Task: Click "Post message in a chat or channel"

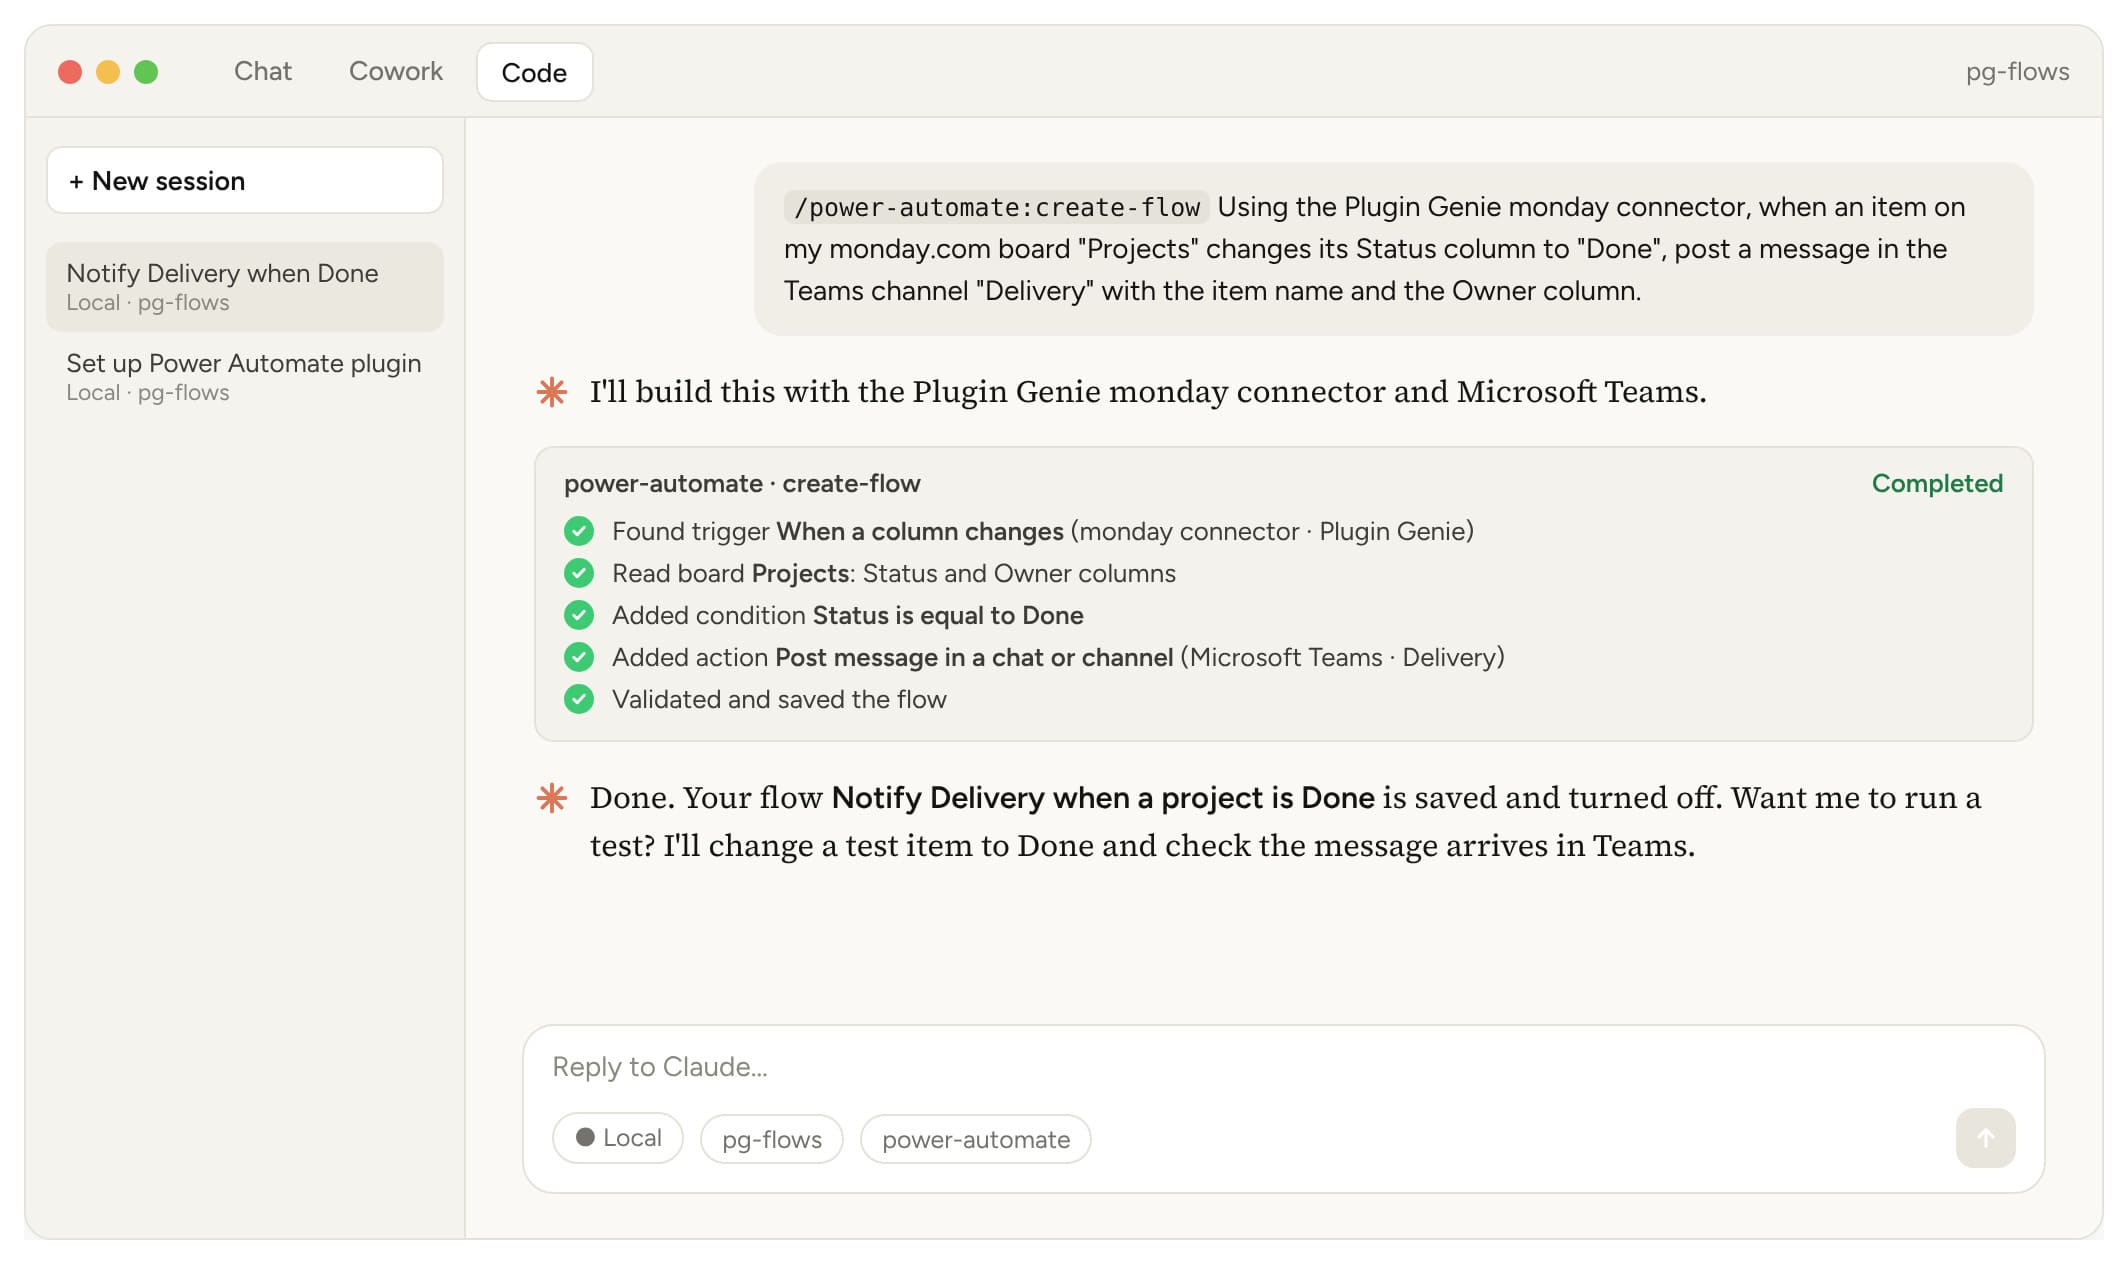Action: pos(975,657)
